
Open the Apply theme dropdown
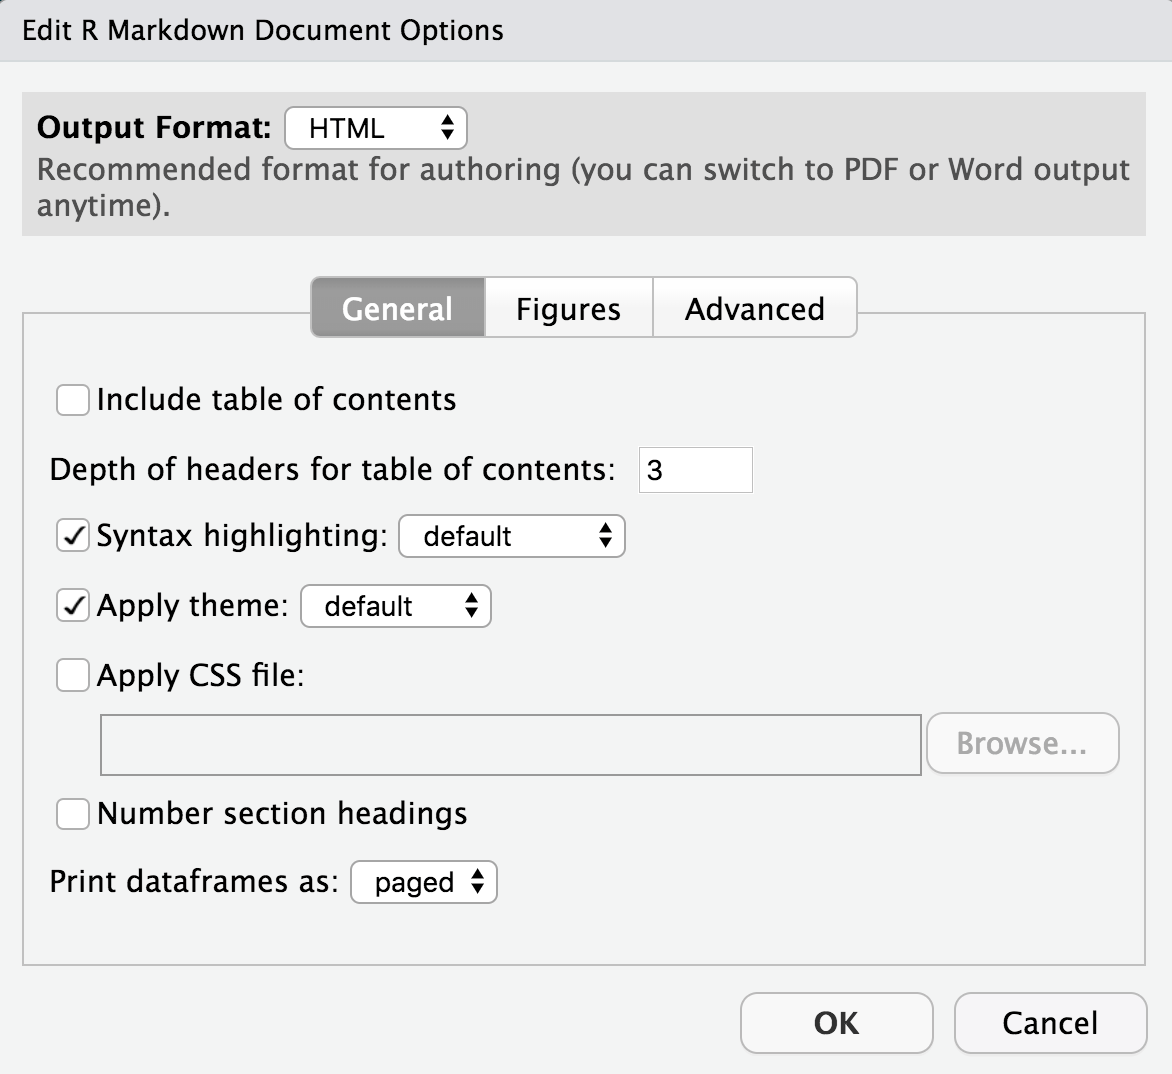click(x=395, y=606)
